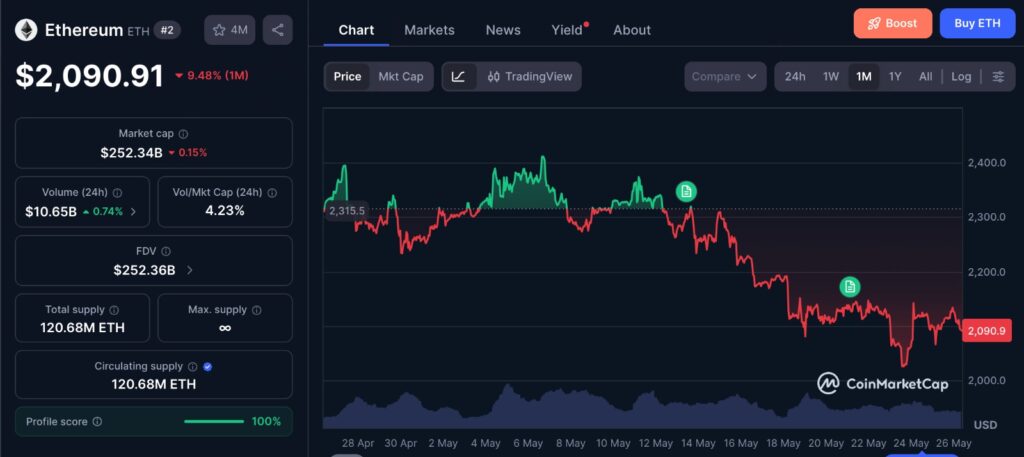This screenshot has height=457, width=1024.
Task: Click the Ethereum diamond logo
Action: [x=27, y=30]
